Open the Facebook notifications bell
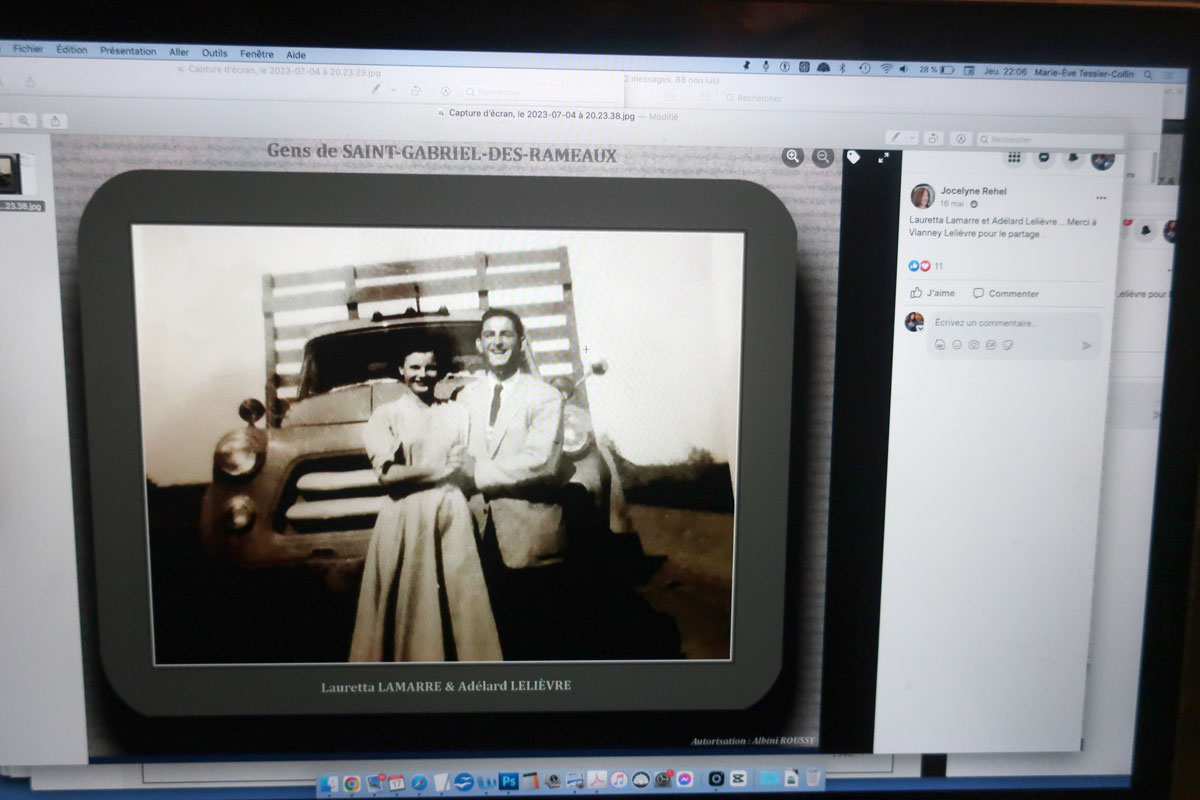 coord(1072,158)
